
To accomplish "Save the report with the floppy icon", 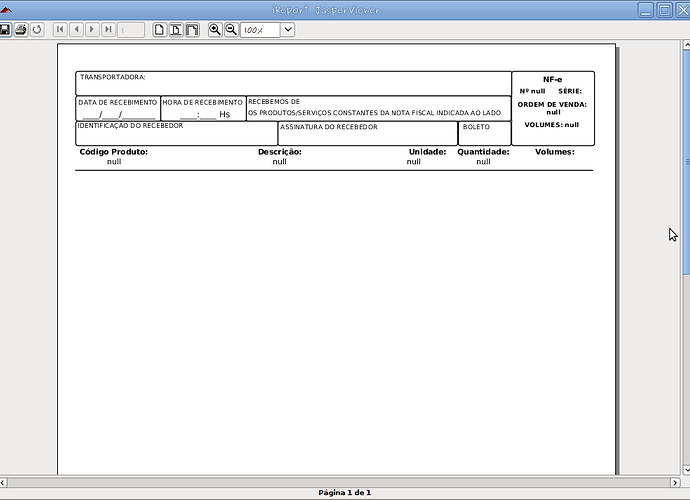I will point(4,30).
